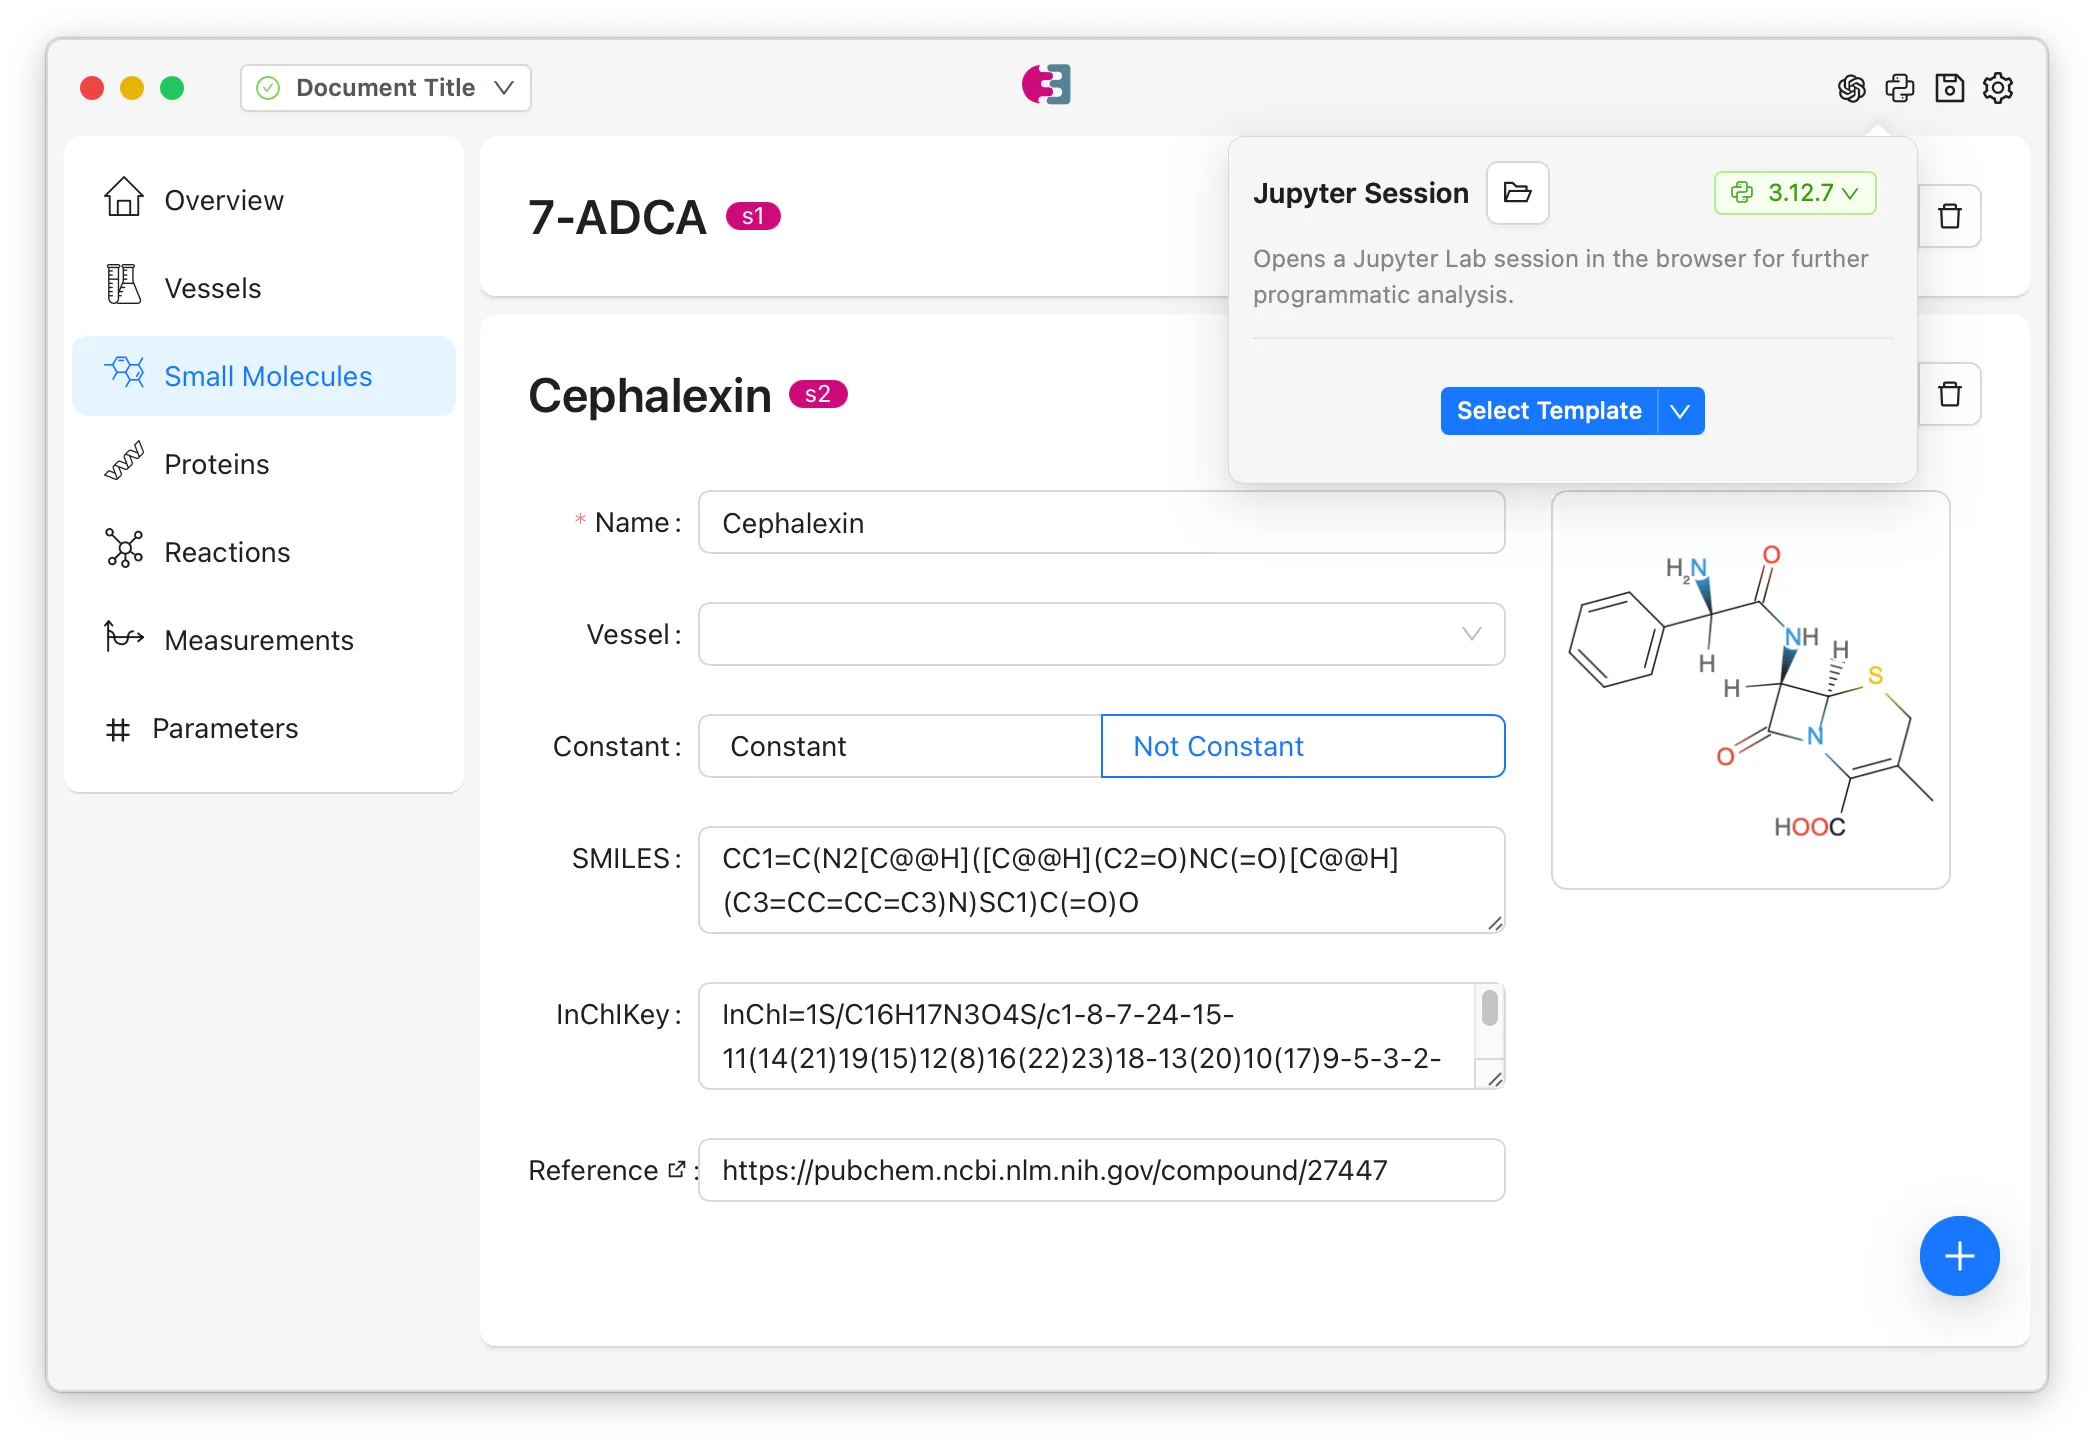Click the OpenAI assistant icon in toolbar
The width and height of the screenshot is (2094, 1446).
[x=1851, y=88]
